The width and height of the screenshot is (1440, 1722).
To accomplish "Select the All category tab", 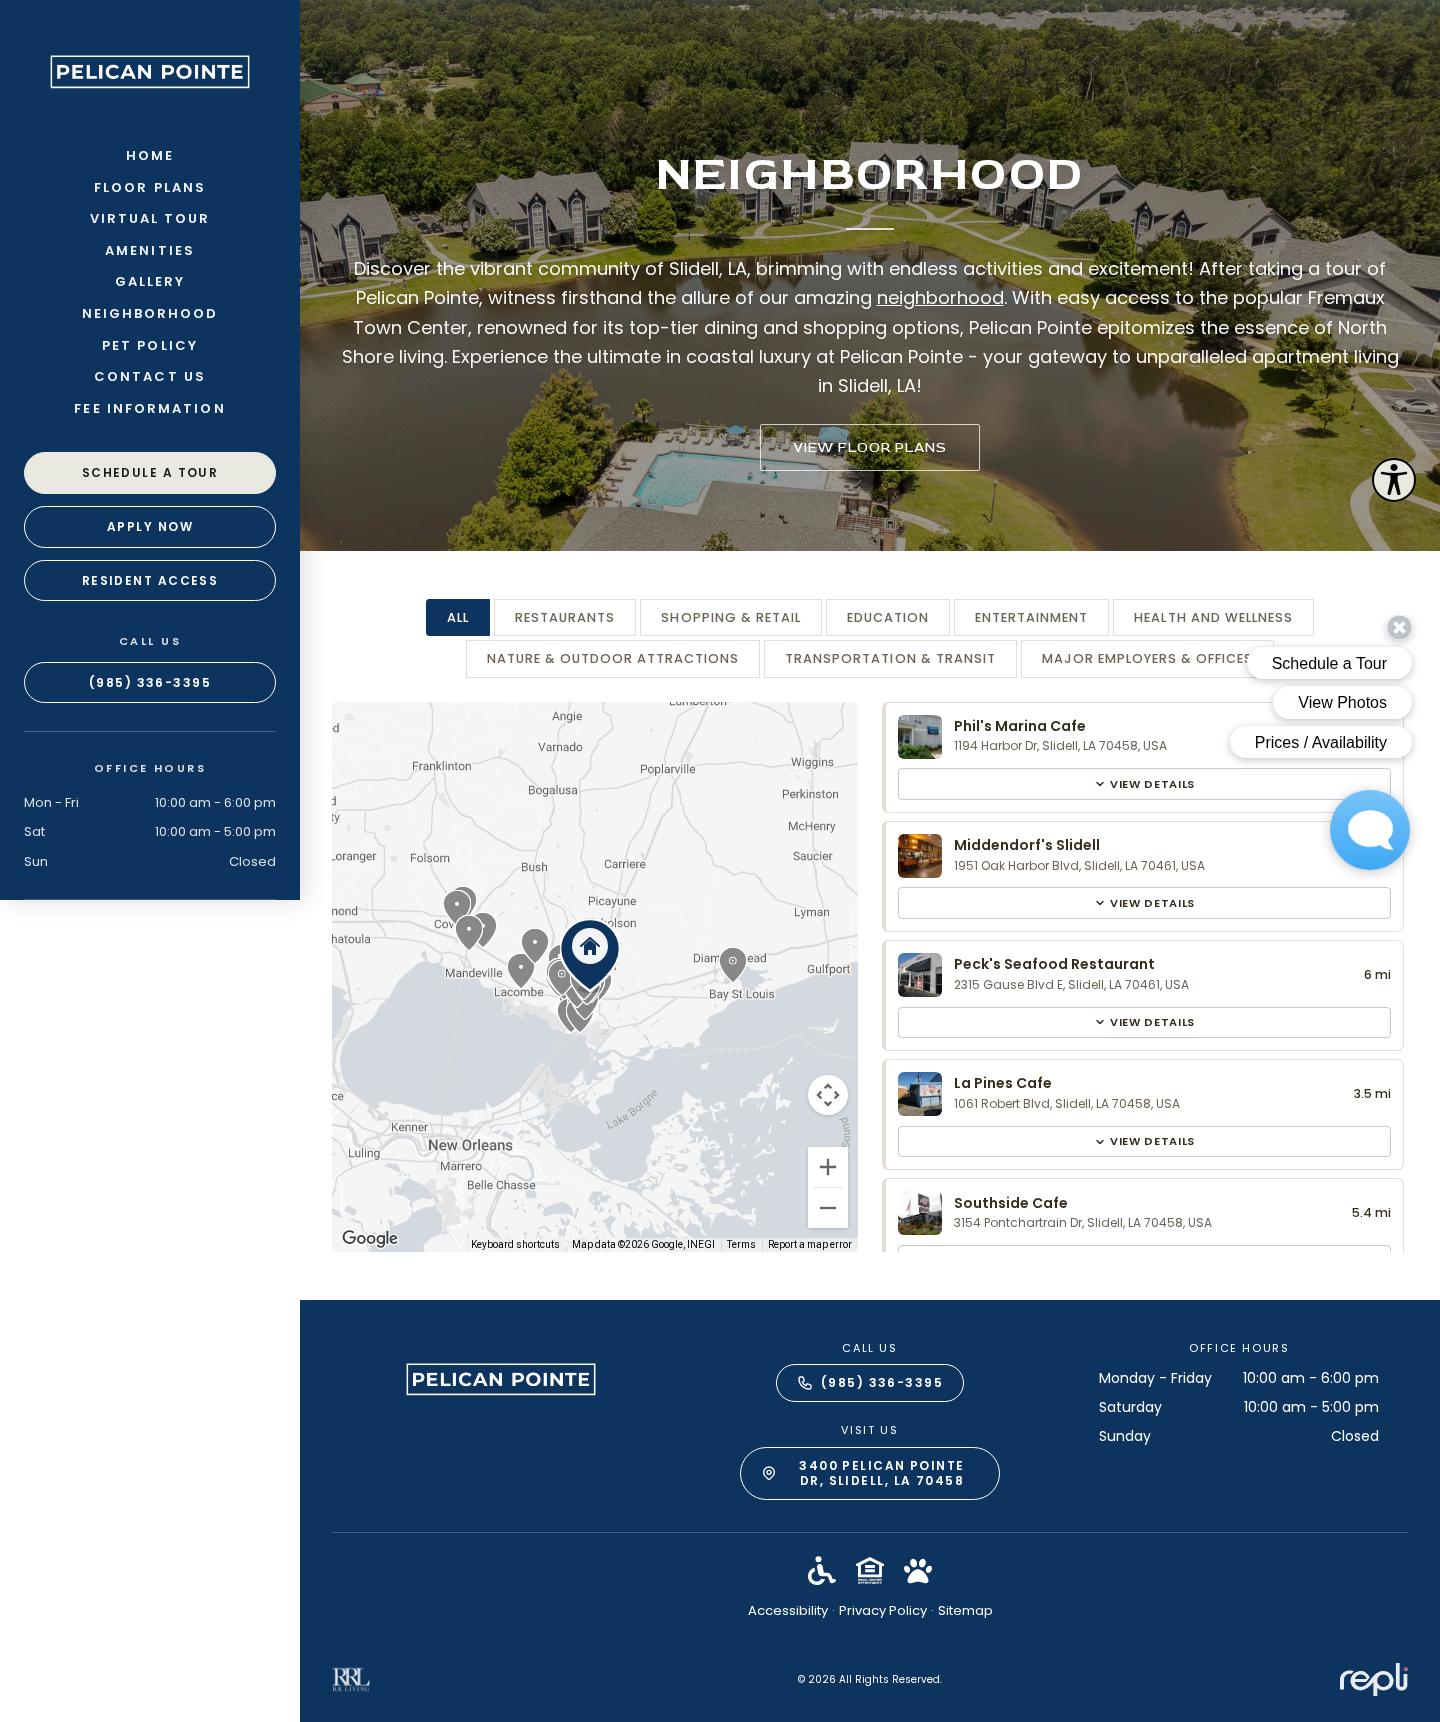I will coord(458,618).
